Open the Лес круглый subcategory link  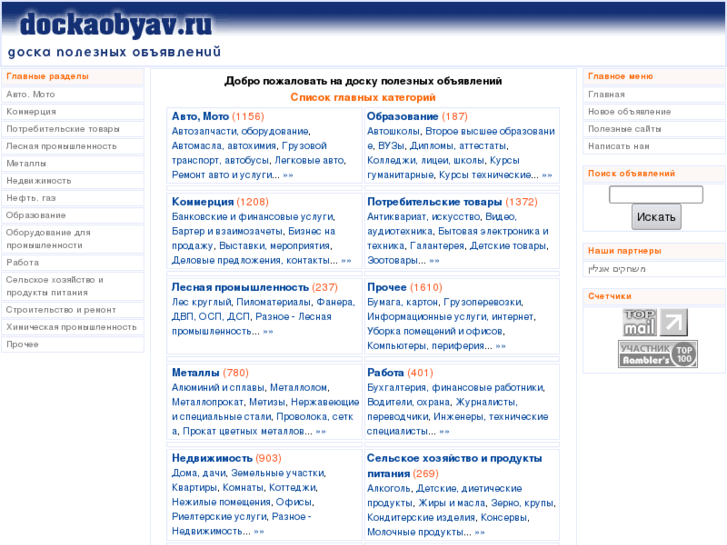point(201,302)
